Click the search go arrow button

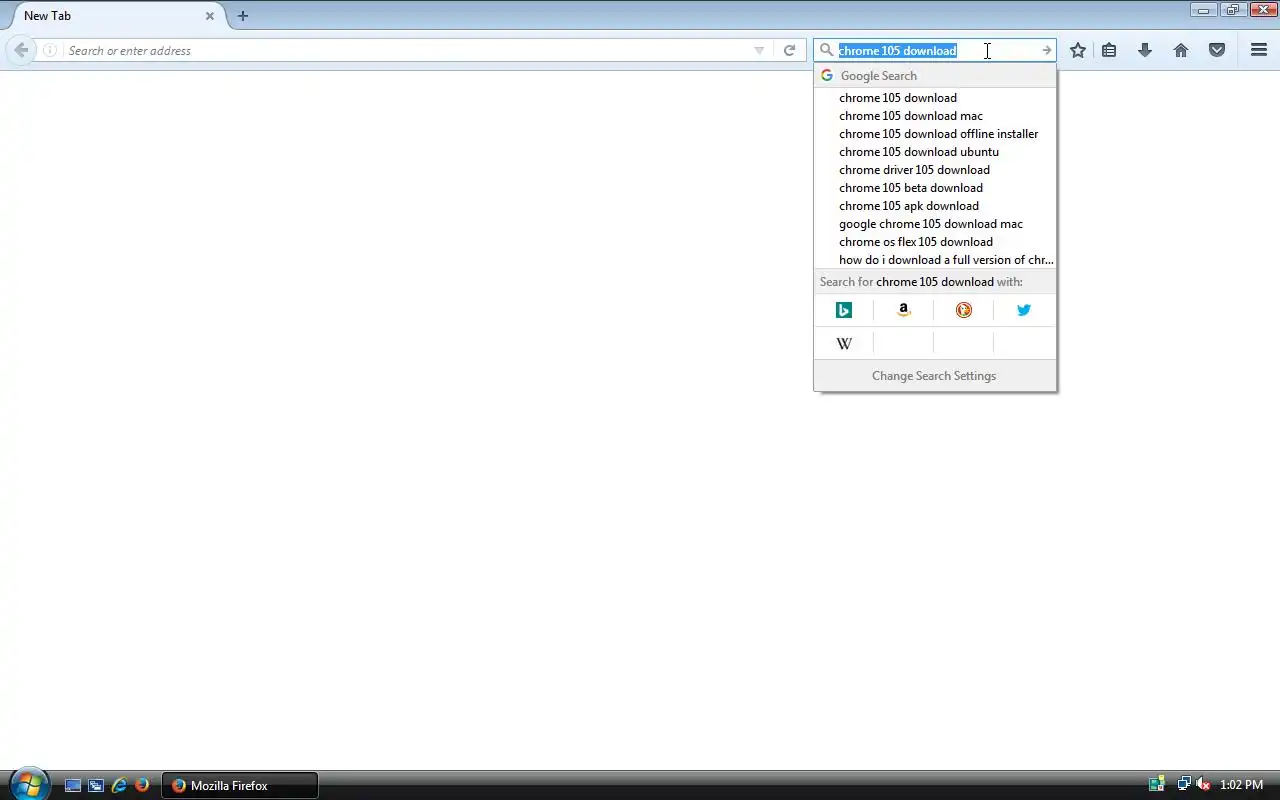coord(1046,50)
